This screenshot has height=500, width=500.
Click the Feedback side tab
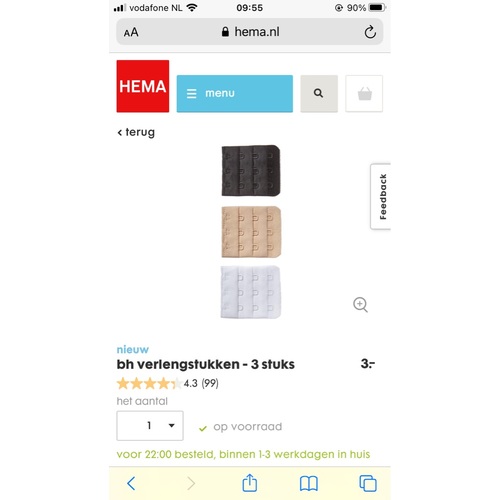pyautogui.click(x=381, y=196)
